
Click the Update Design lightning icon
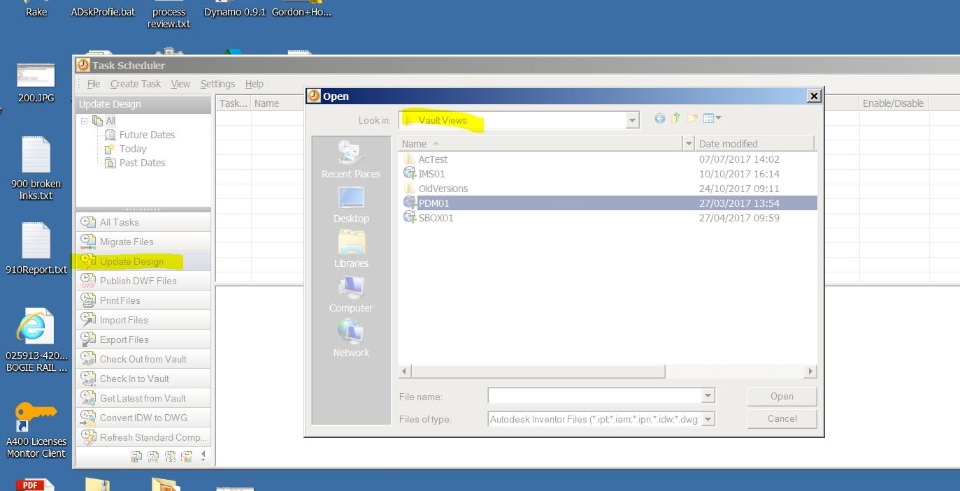coord(88,261)
